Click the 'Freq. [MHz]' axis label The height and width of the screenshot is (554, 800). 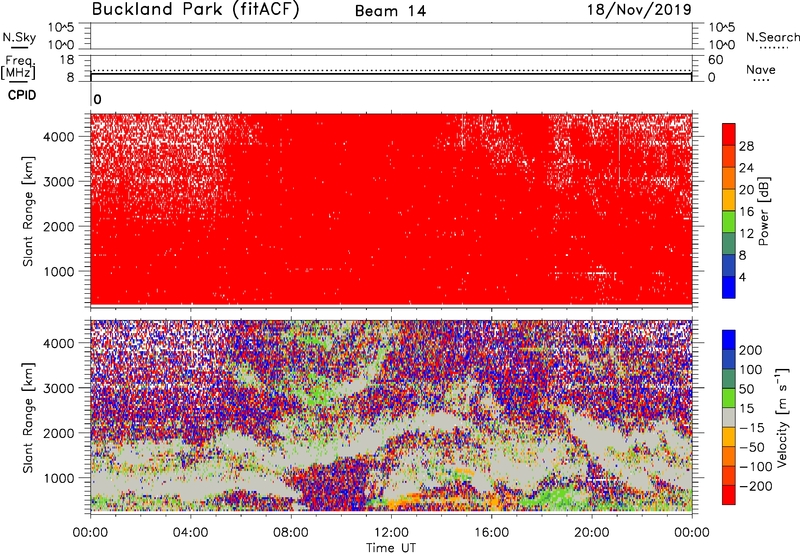tap(18, 67)
